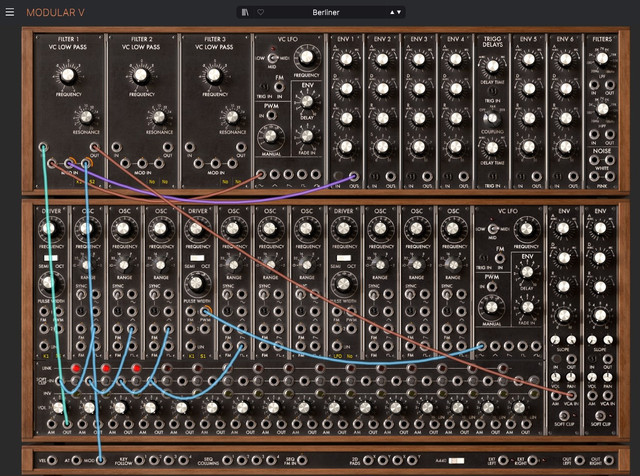Click the TRIGG DELAYS COUPLING knob
The height and width of the screenshot is (476, 640).
[x=492, y=118]
